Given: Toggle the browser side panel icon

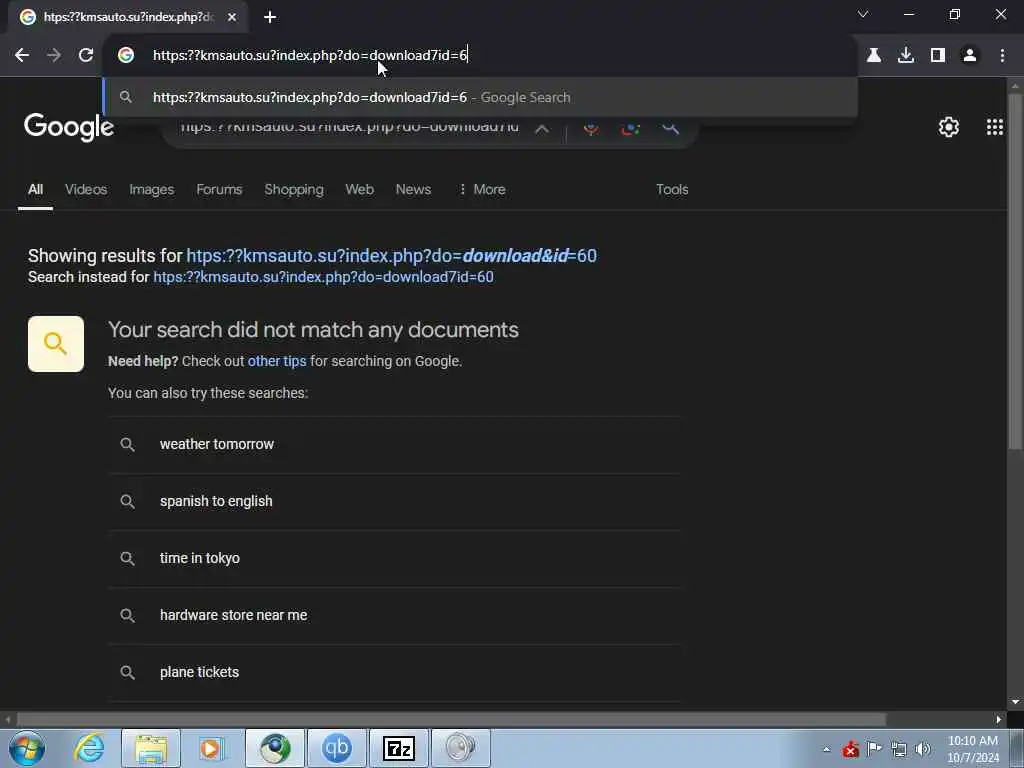Looking at the screenshot, I should (938, 56).
